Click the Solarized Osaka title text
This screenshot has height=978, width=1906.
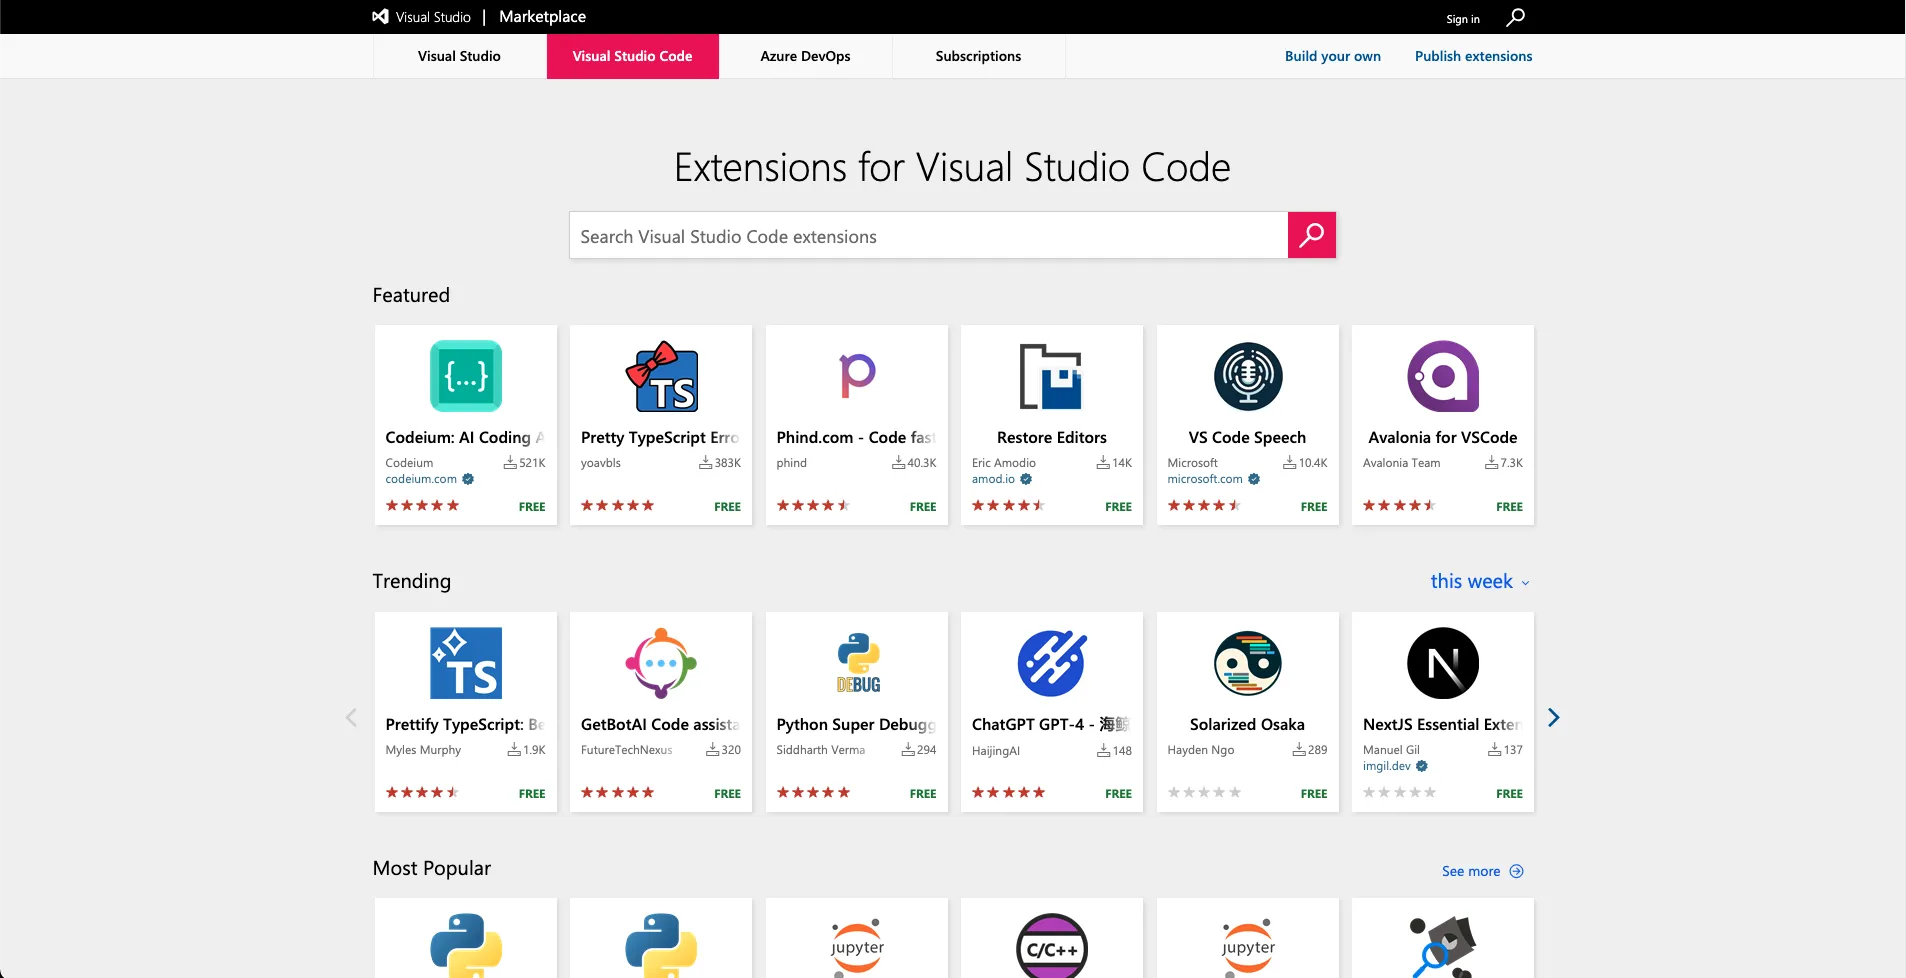[x=1247, y=724]
